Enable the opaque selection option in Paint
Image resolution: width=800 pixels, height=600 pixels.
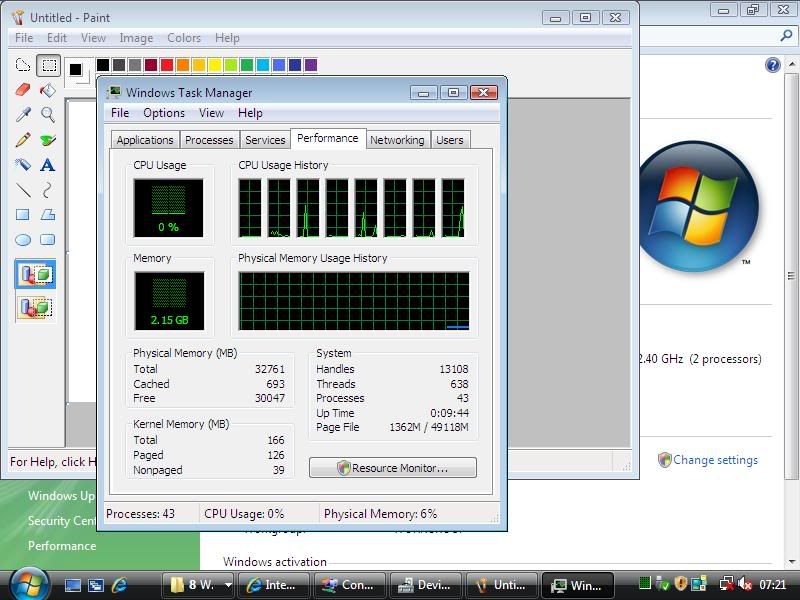[35, 274]
